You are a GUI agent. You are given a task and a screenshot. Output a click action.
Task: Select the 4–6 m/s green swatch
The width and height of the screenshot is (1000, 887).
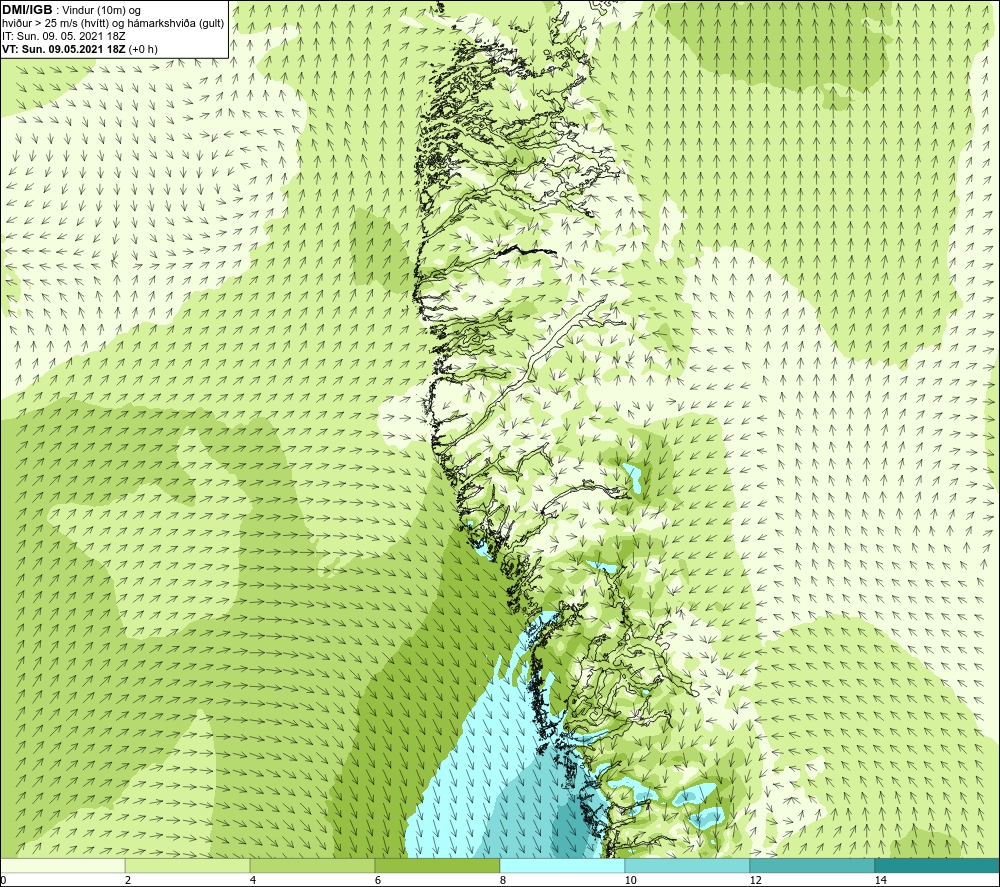click(312, 865)
